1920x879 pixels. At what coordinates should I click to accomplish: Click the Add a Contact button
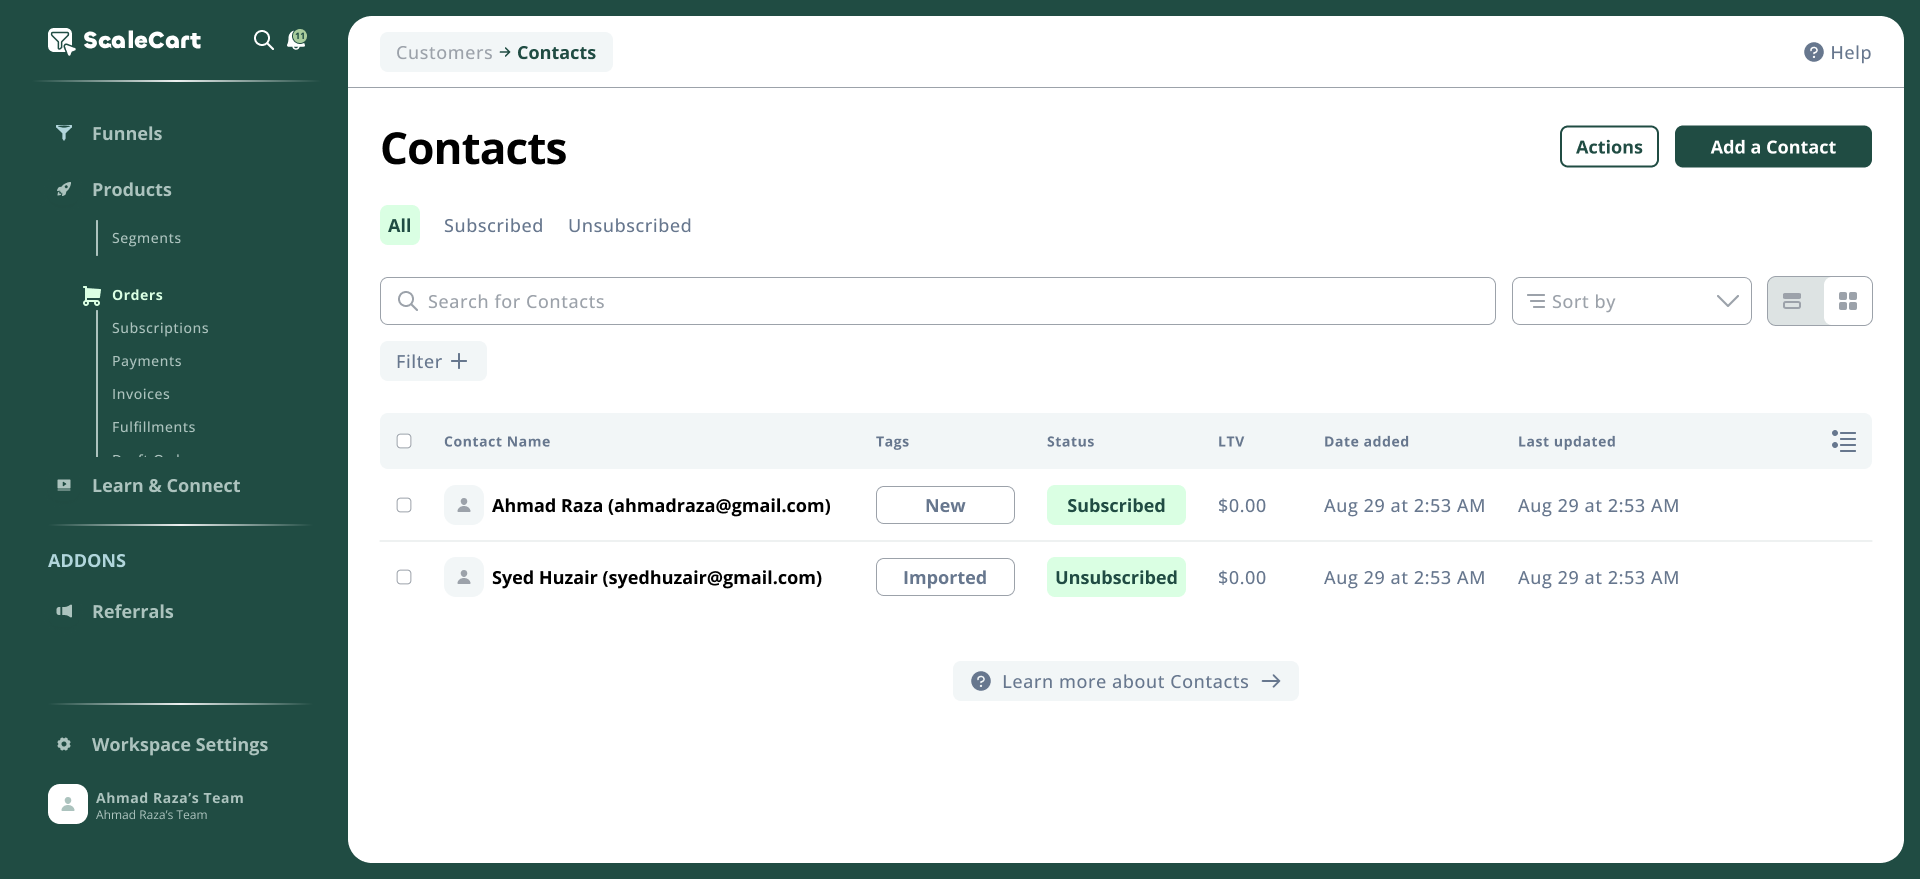coord(1772,147)
